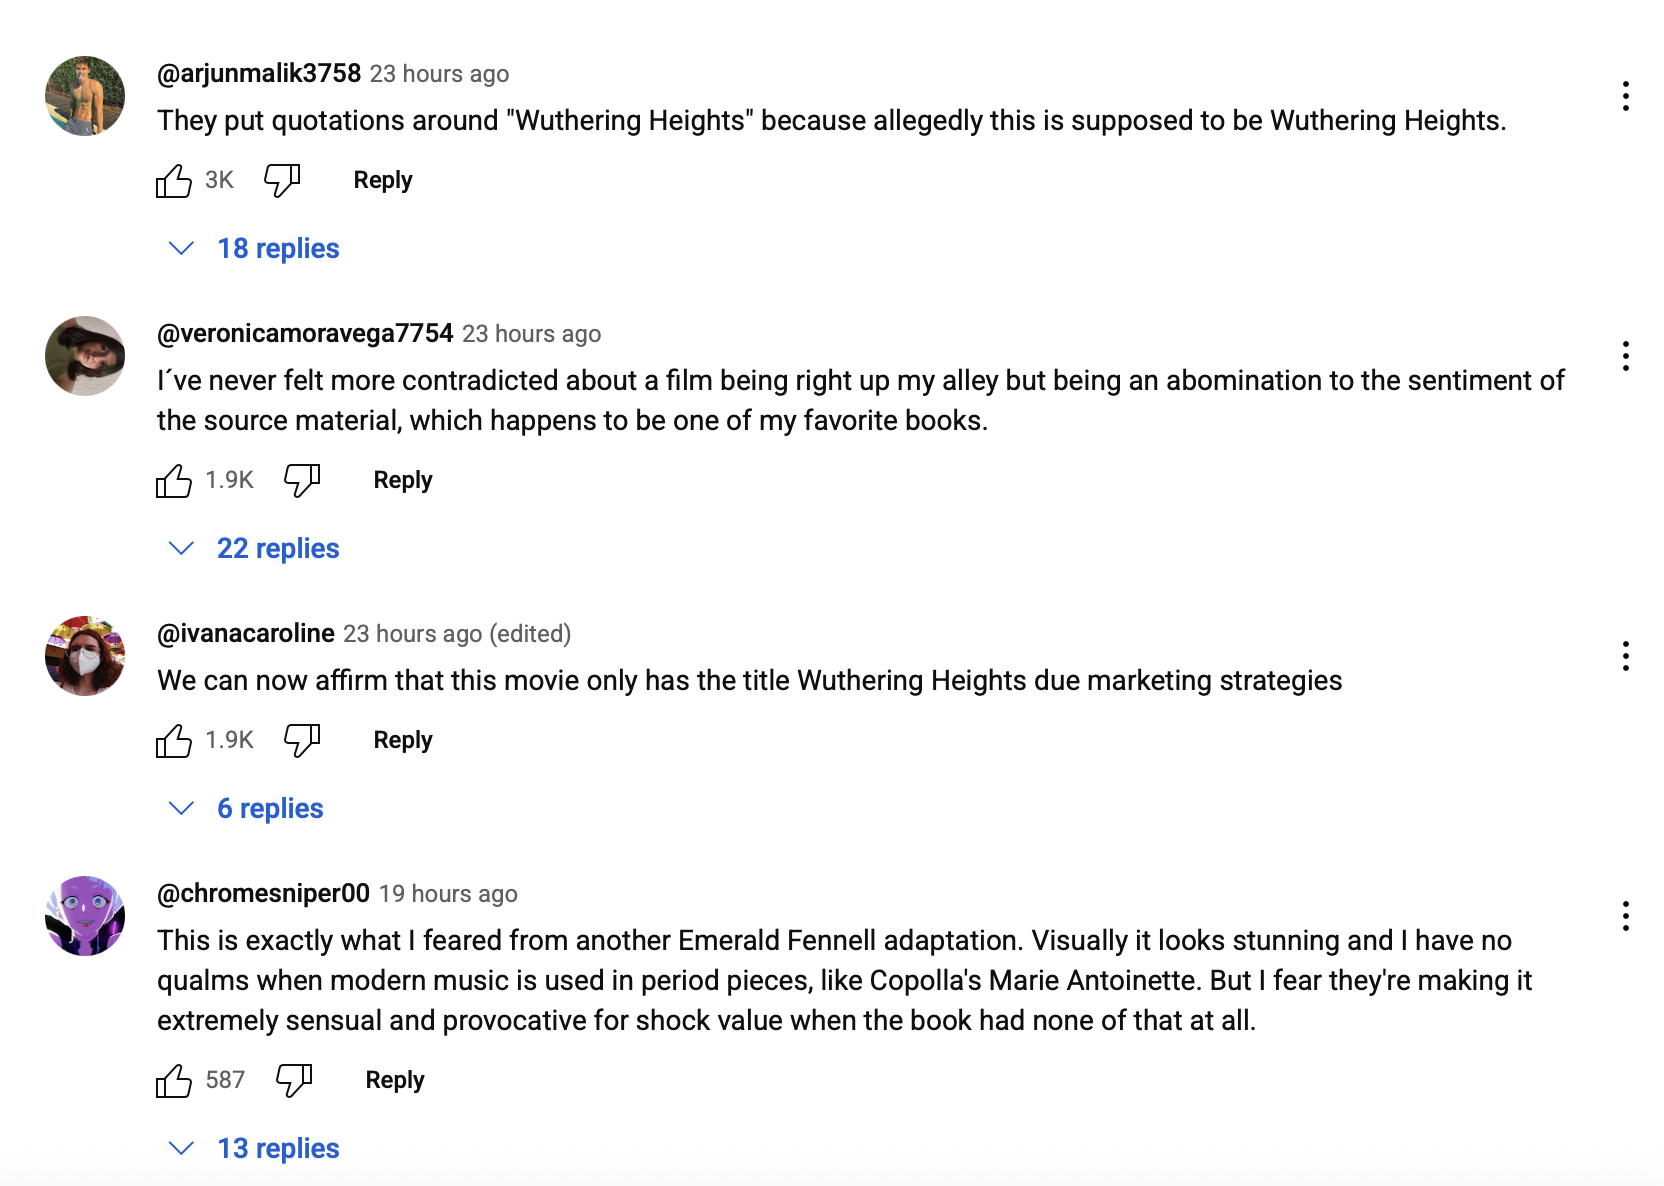This screenshot has width=1664, height=1186.
Task: Click @chromesniper00's purple avatar thumbnail
Action: pyautogui.click(x=85, y=916)
